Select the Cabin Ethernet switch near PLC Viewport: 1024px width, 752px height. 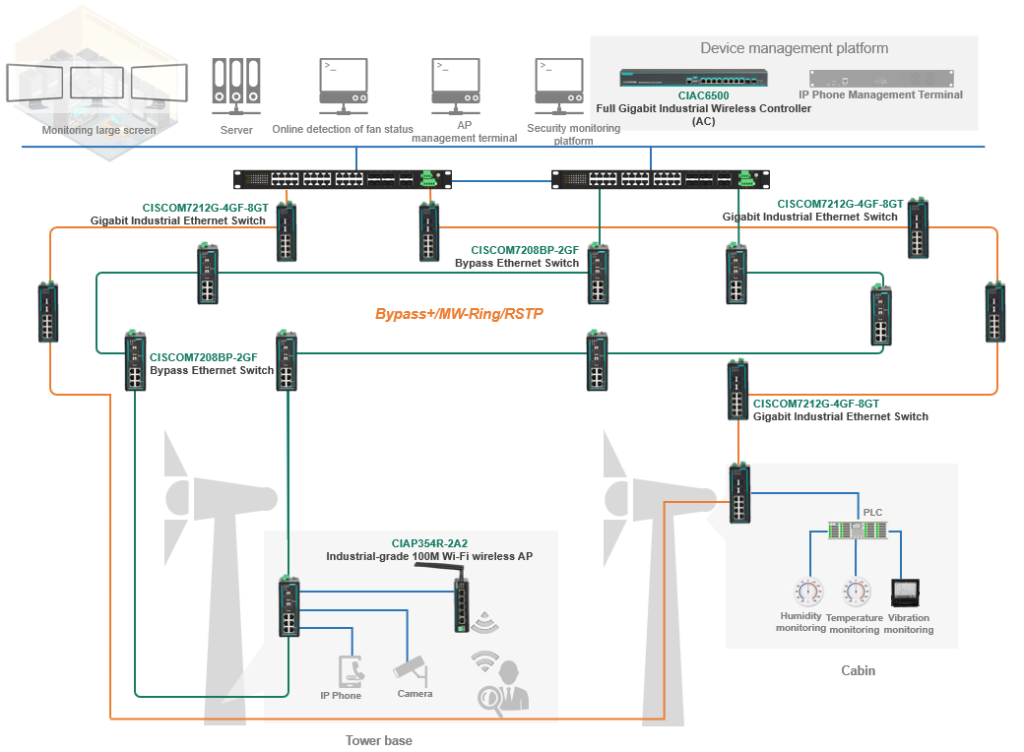740,494
